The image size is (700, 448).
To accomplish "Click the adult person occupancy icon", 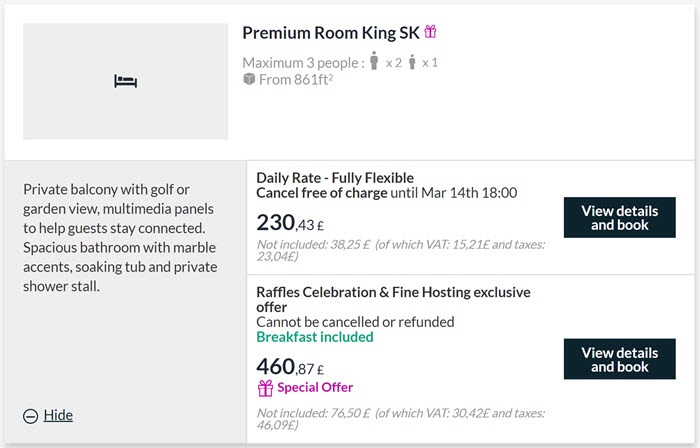I will click(374, 61).
